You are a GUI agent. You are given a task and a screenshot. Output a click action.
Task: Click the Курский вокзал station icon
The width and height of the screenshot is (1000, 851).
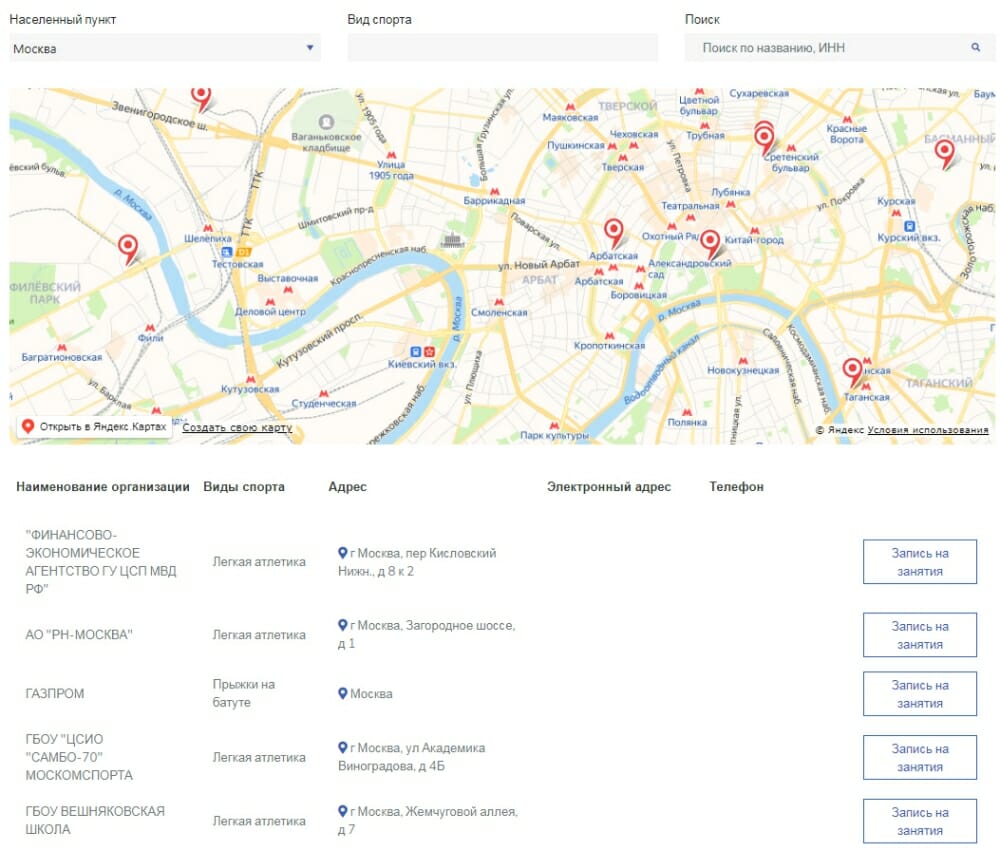tap(909, 226)
